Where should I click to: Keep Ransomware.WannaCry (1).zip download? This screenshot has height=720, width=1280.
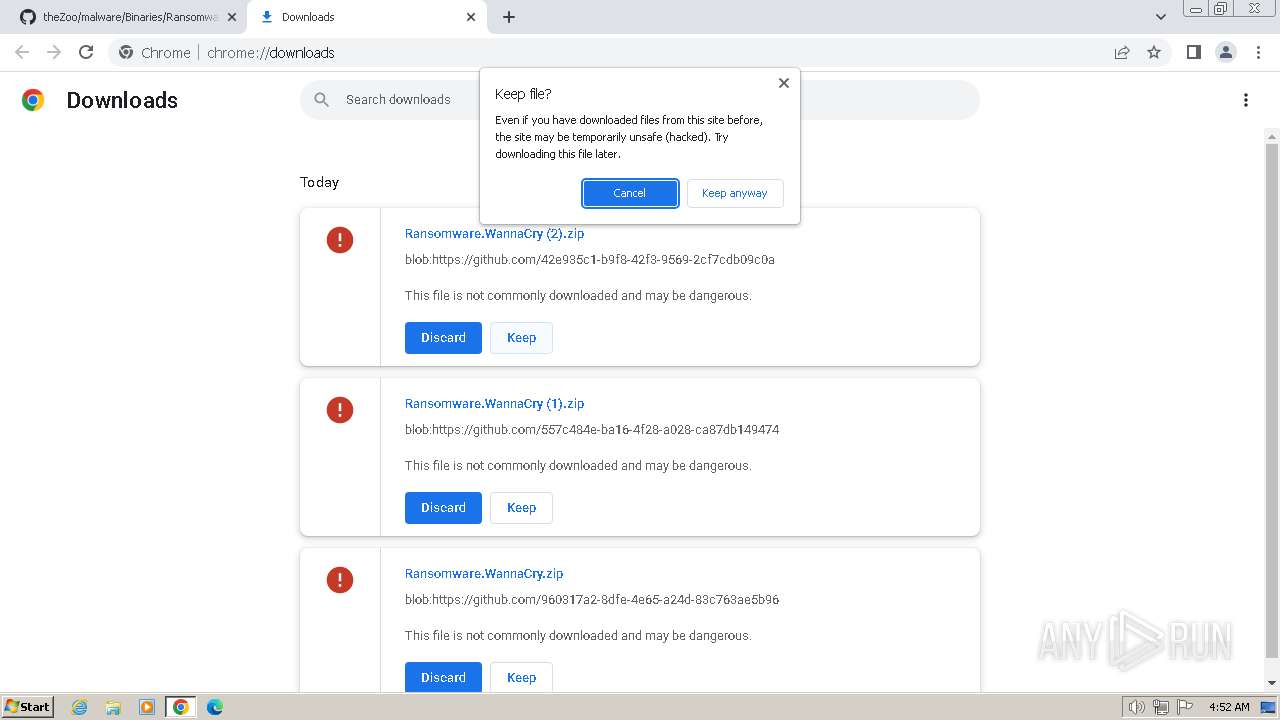coord(521,508)
